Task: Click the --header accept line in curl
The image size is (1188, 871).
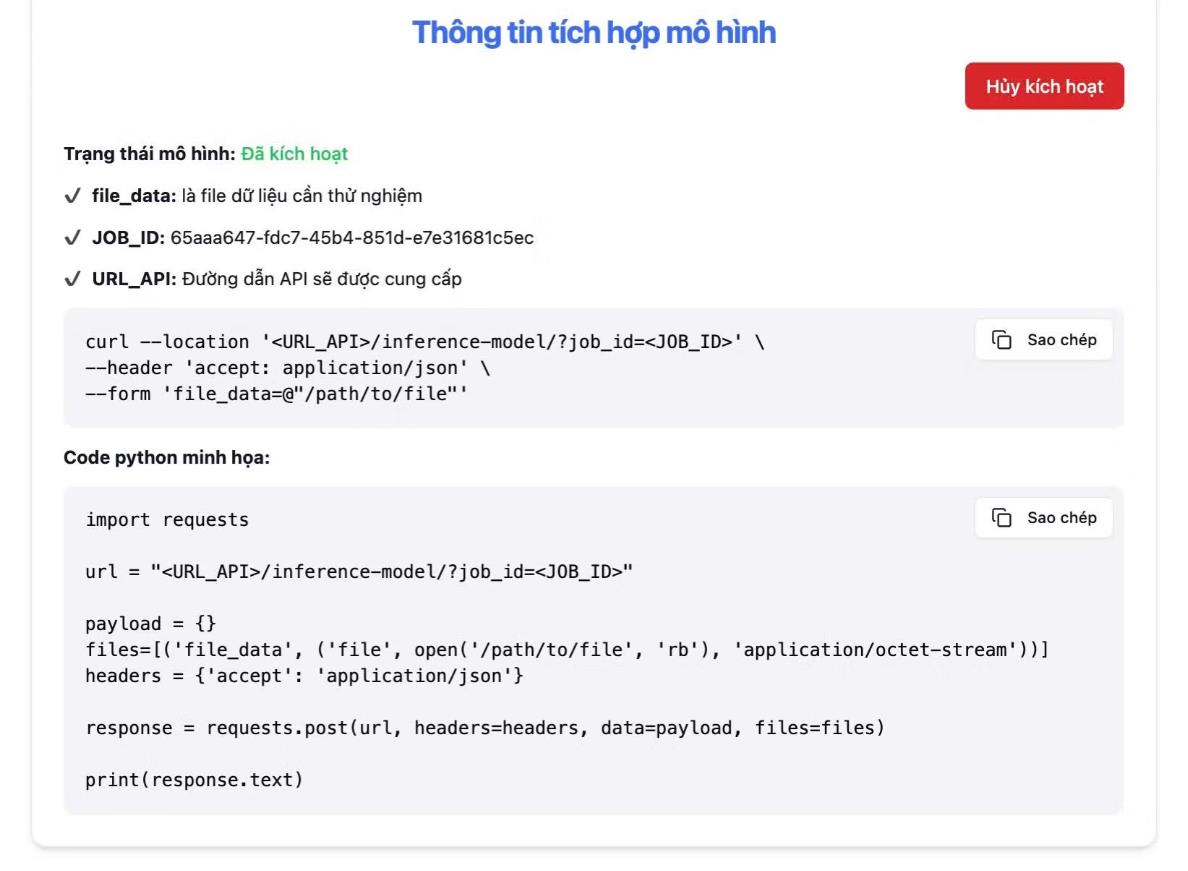Action: [x=288, y=368]
